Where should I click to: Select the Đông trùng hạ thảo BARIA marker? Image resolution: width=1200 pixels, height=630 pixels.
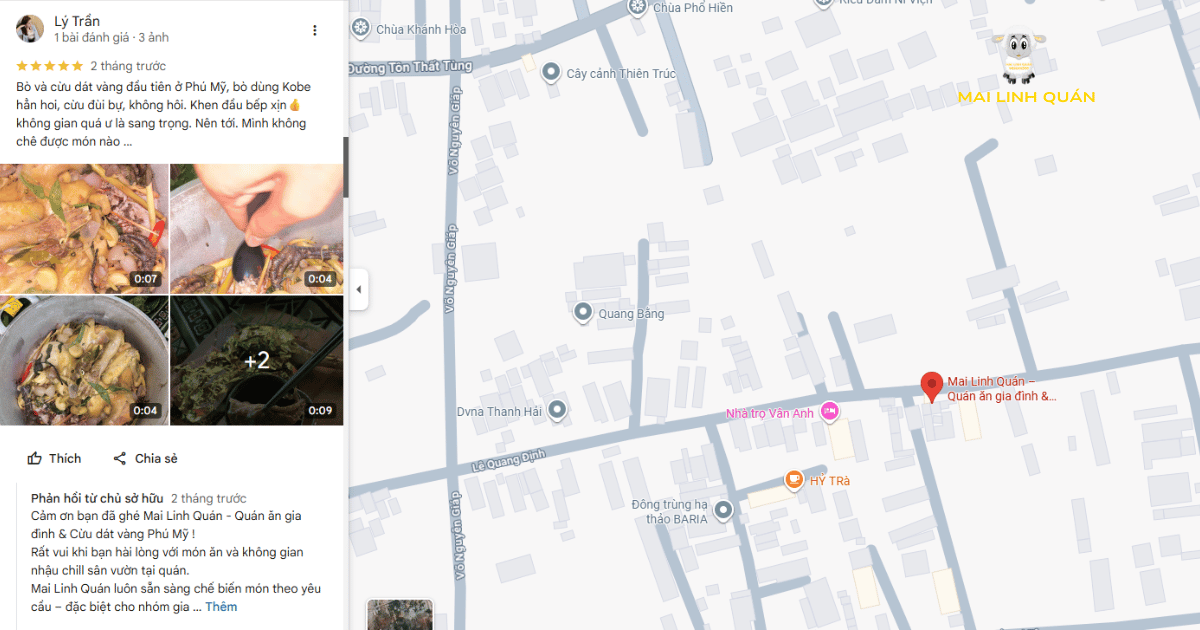tap(723, 511)
